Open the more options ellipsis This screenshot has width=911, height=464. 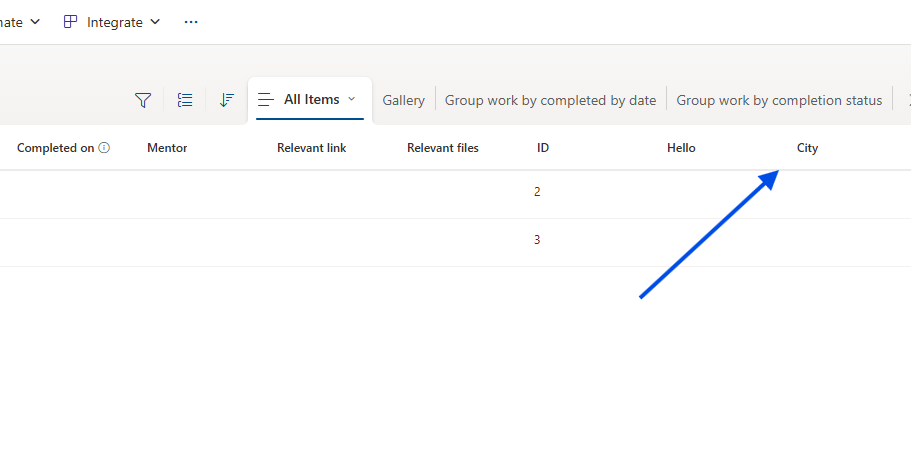191,22
